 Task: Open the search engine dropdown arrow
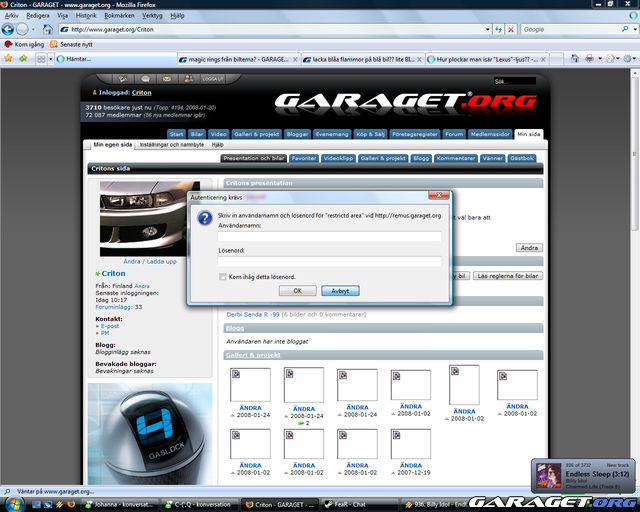635,29
